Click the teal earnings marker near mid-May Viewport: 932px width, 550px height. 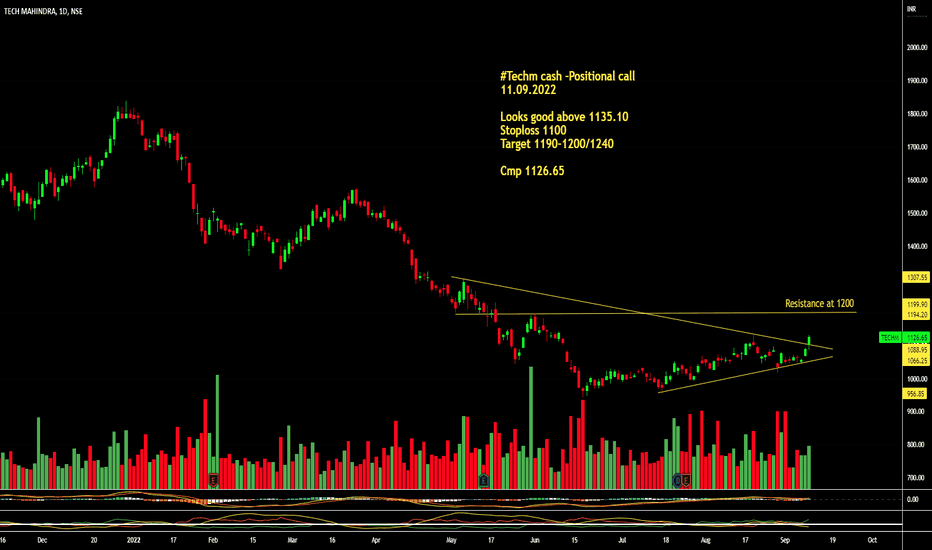484,479
